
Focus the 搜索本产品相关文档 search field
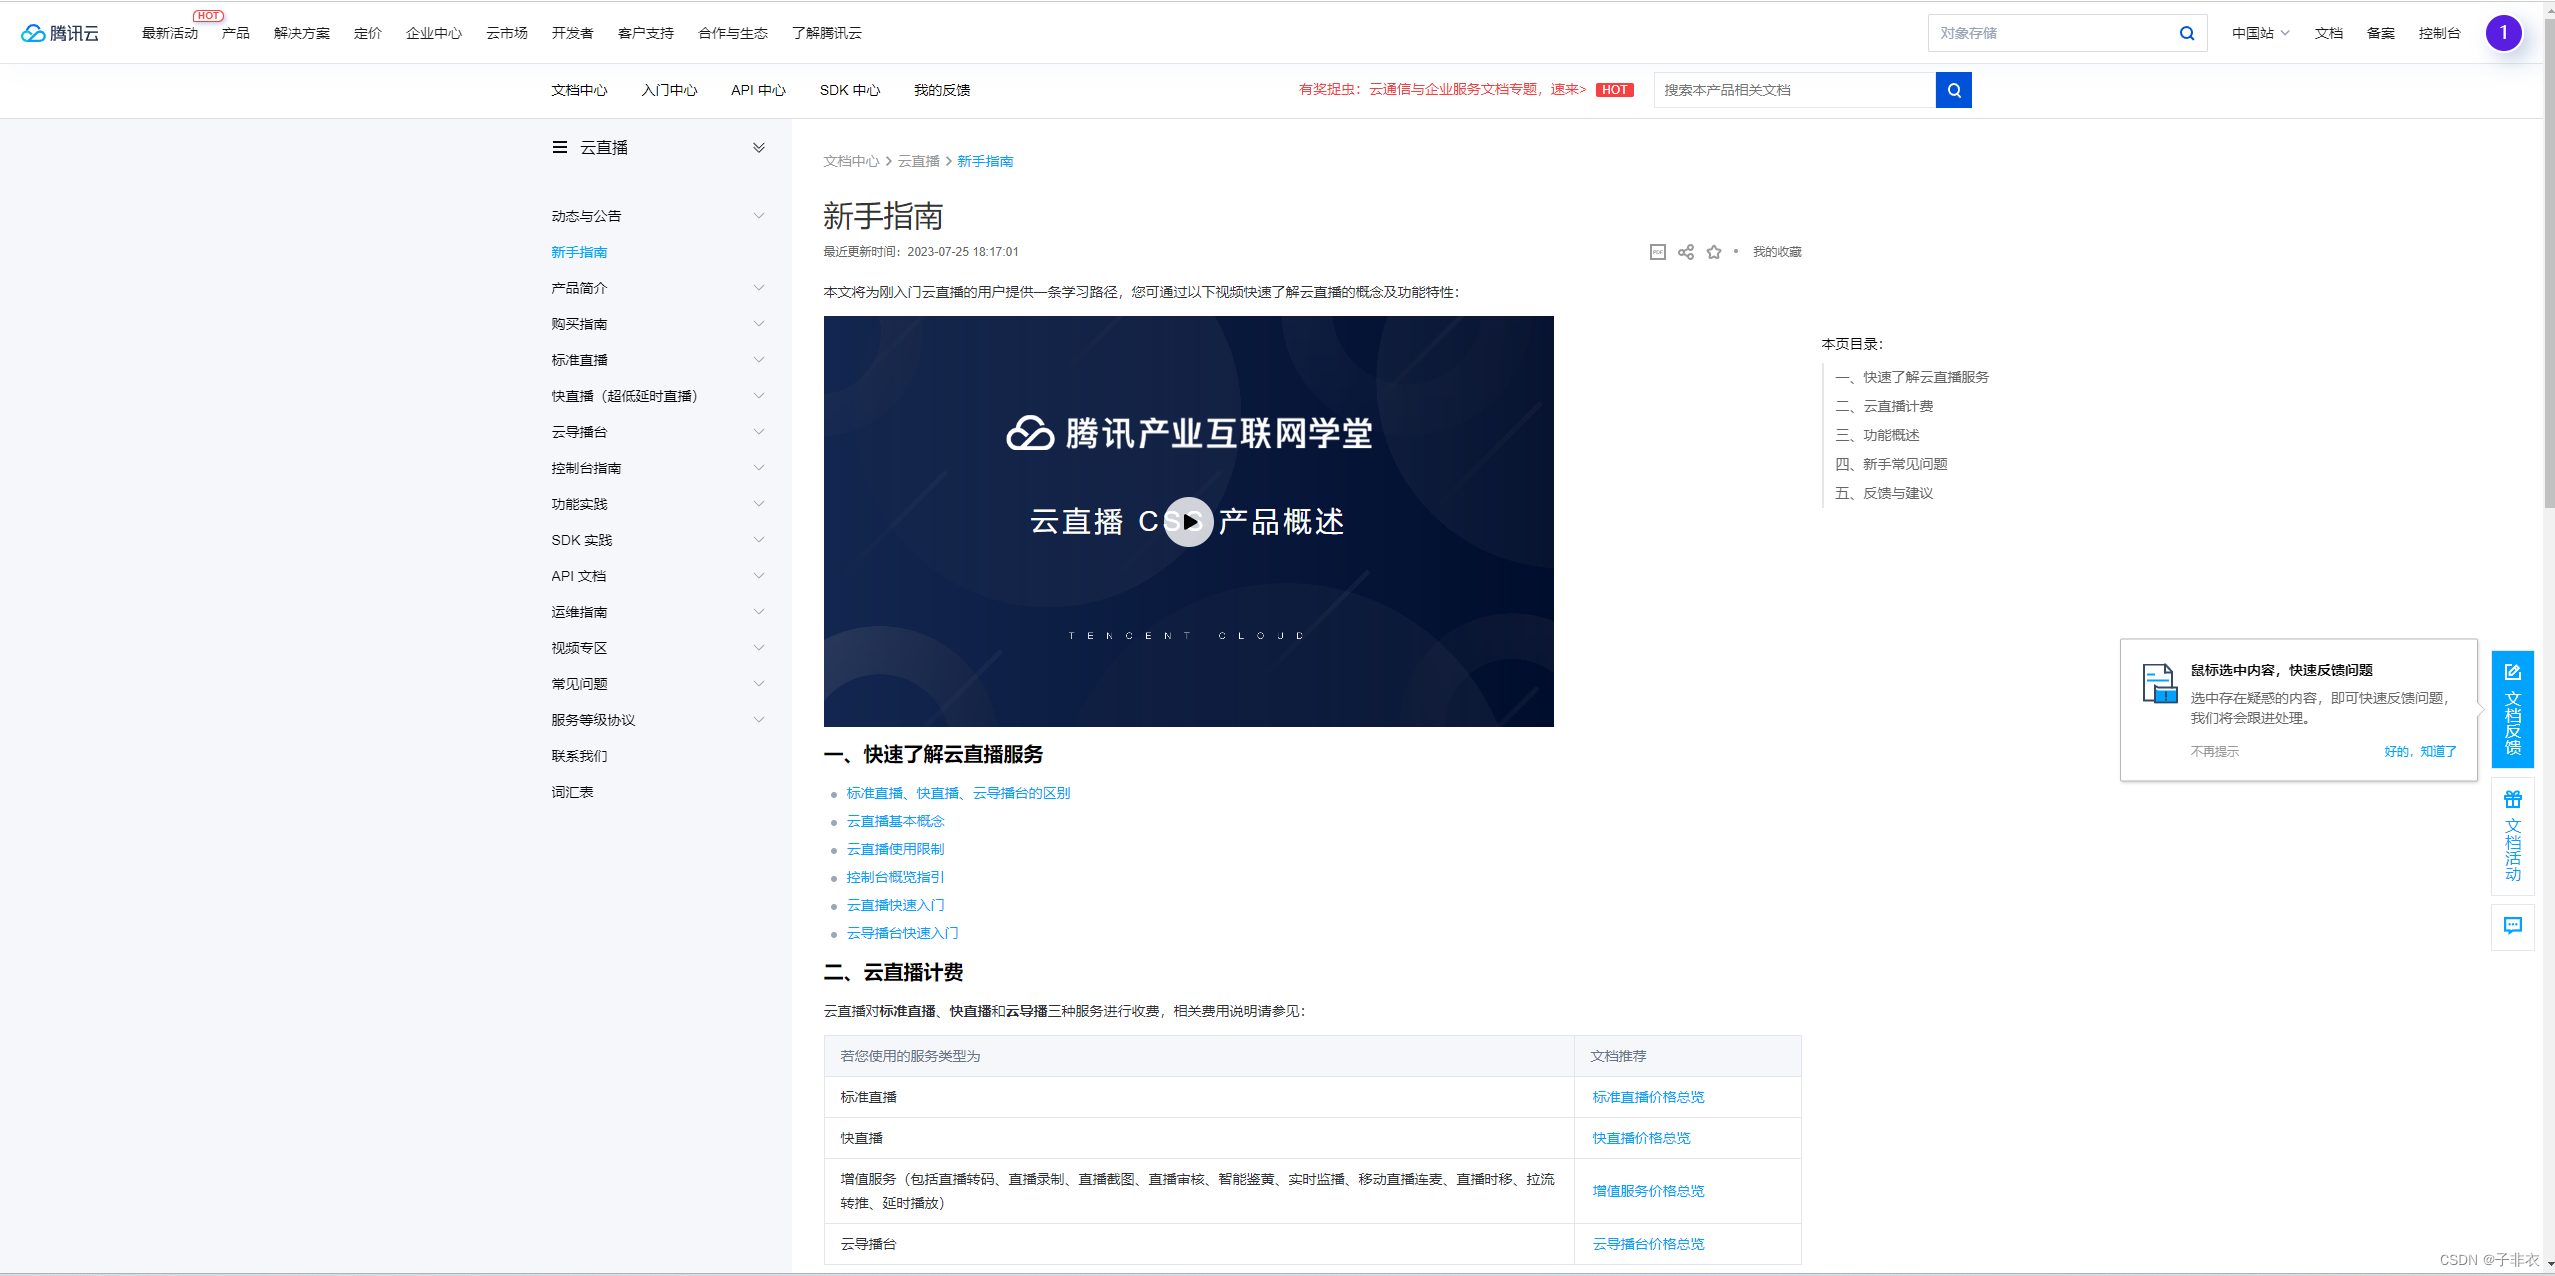click(x=1795, y=90)
